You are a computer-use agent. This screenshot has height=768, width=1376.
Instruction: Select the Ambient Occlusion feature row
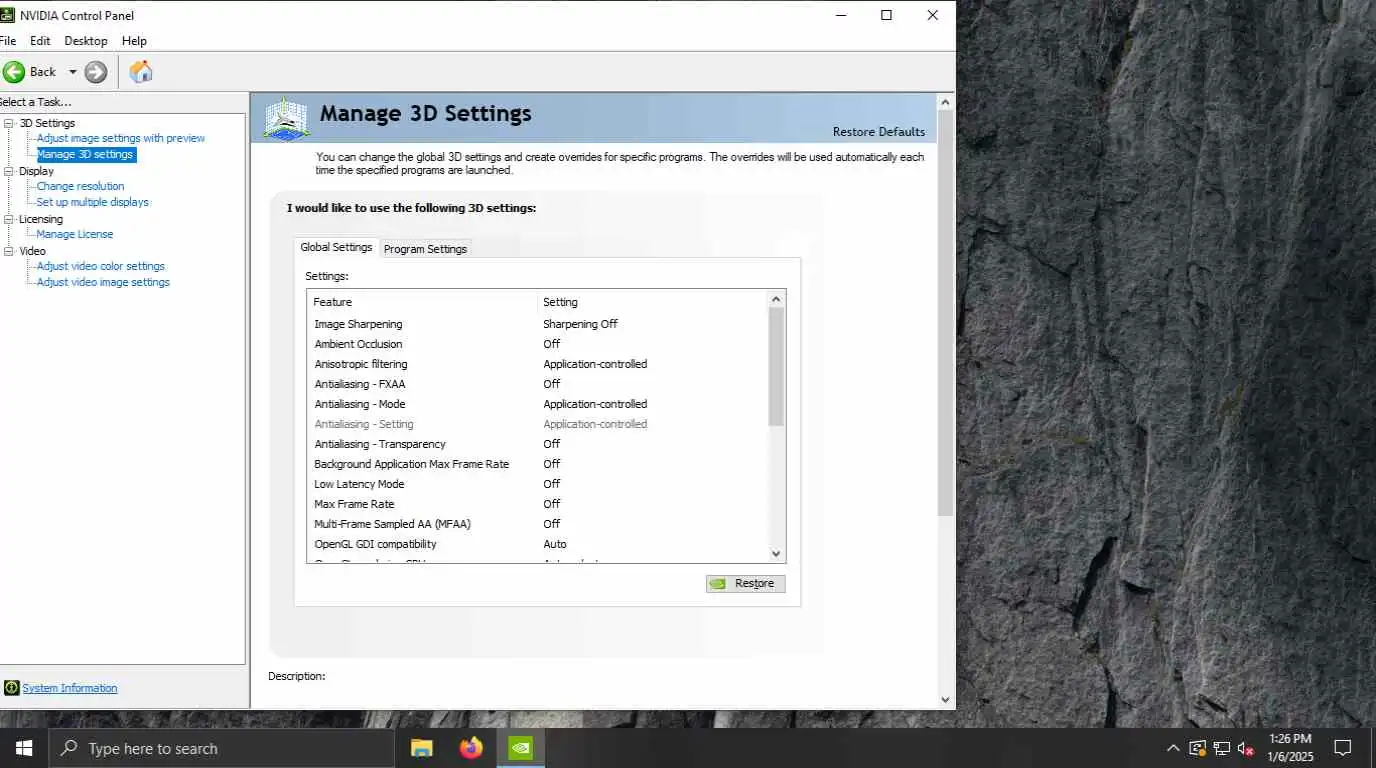538,344
